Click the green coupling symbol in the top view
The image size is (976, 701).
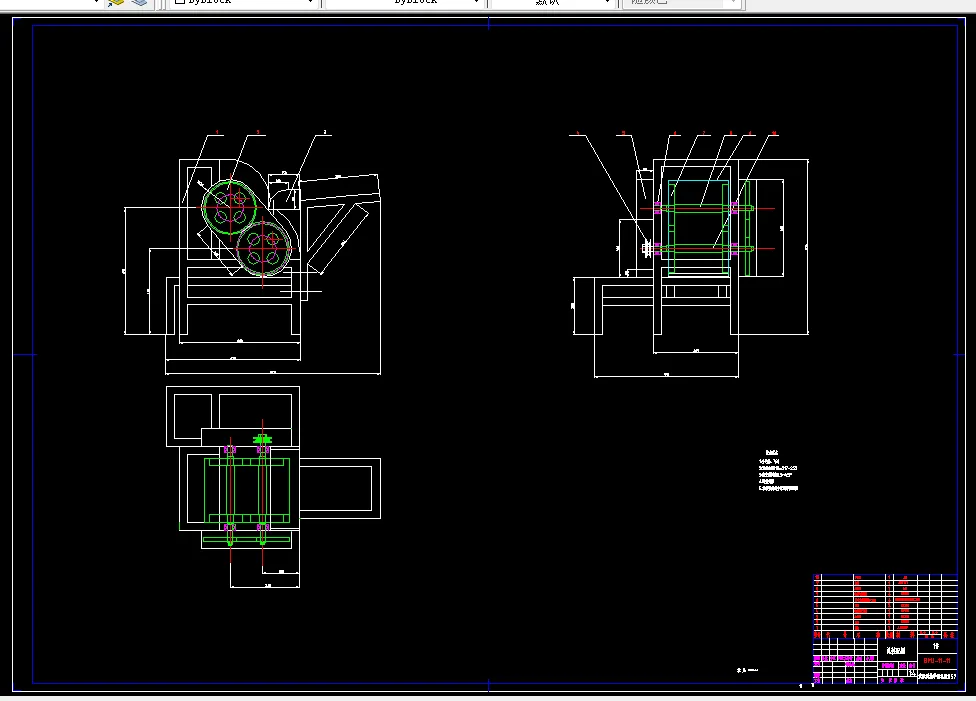pyautogui.click(x=262, y=440)
